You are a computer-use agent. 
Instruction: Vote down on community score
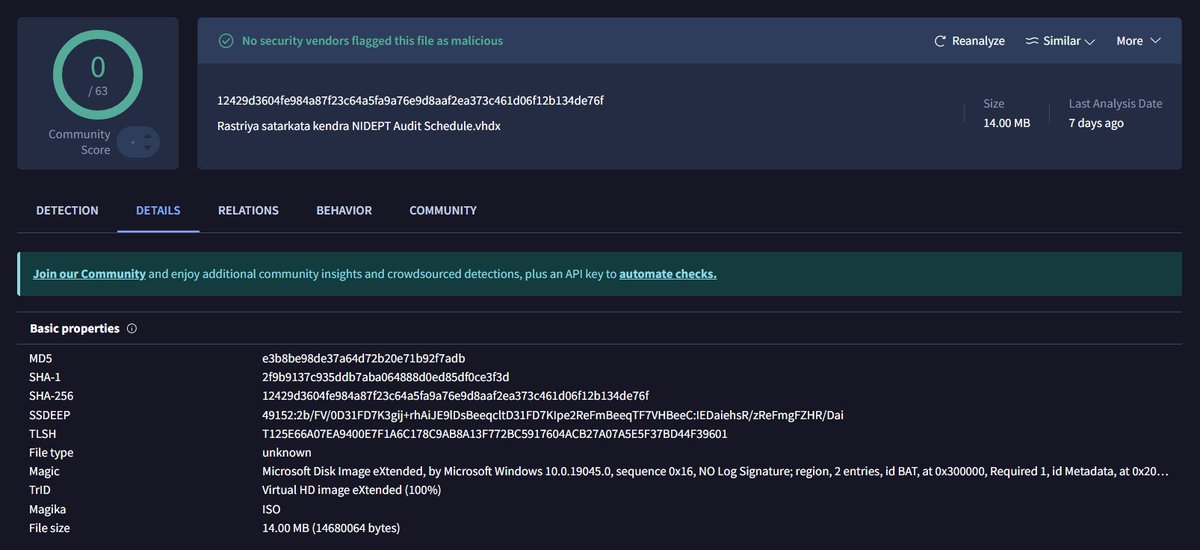pos(148,149)
